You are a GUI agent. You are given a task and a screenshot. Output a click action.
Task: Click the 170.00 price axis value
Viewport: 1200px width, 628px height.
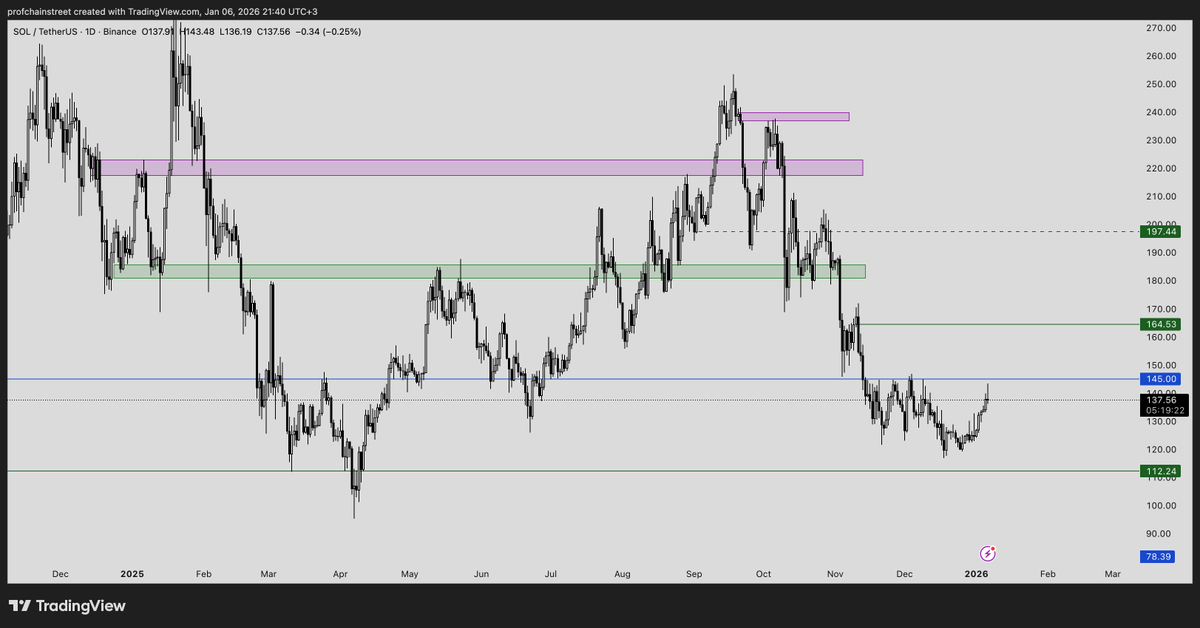pyautogui.click(x=1161, y=309)
